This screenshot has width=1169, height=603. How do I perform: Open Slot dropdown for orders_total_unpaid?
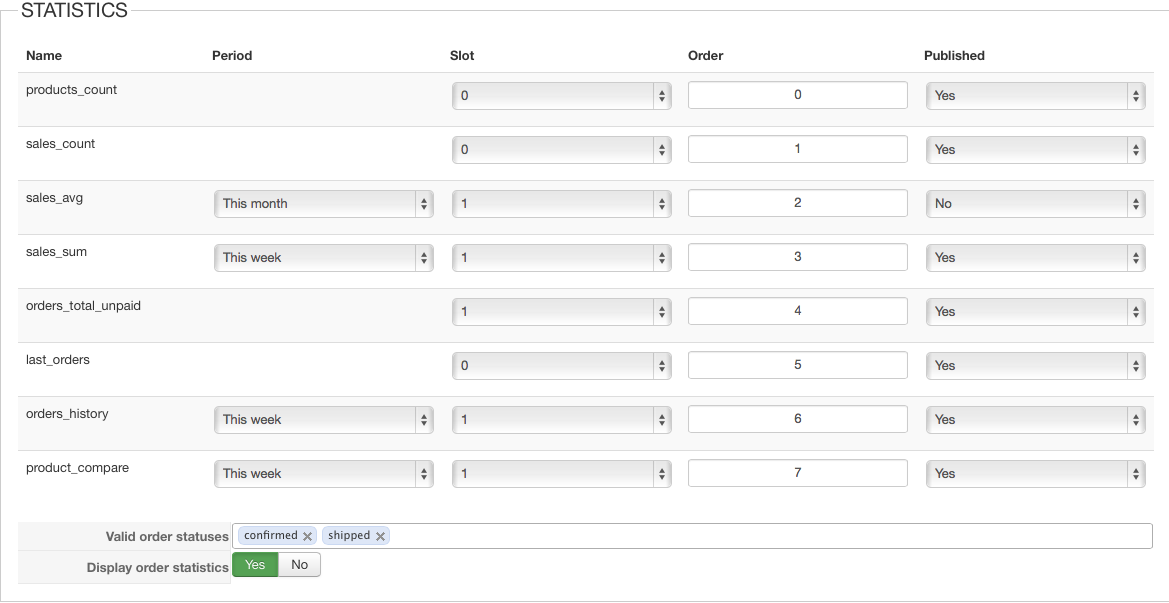(x=561, y=312)
